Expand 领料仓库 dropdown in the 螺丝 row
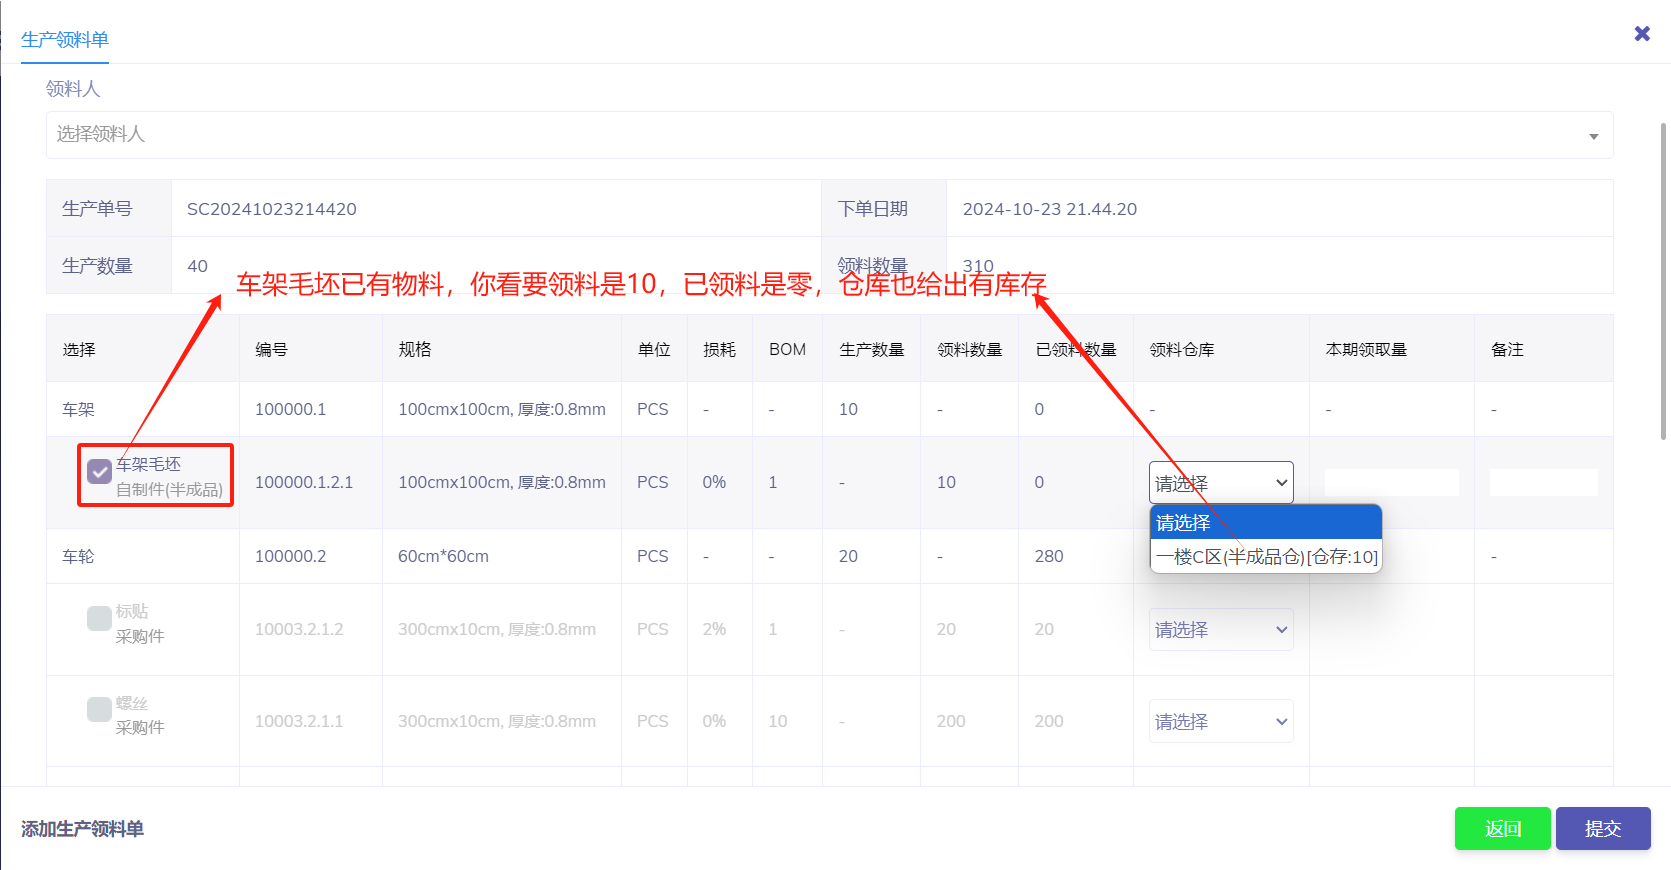Viewport: 1671px width, 870px height. tap(1220, 722)
